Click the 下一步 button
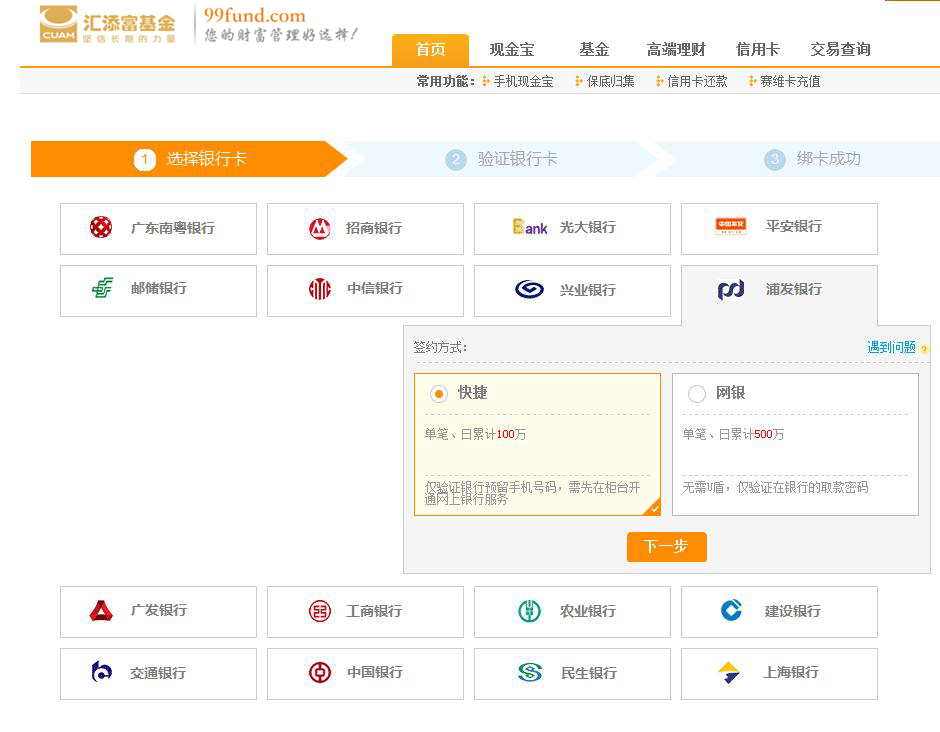Screen dimensions: 940x732 tap(666, 547)
